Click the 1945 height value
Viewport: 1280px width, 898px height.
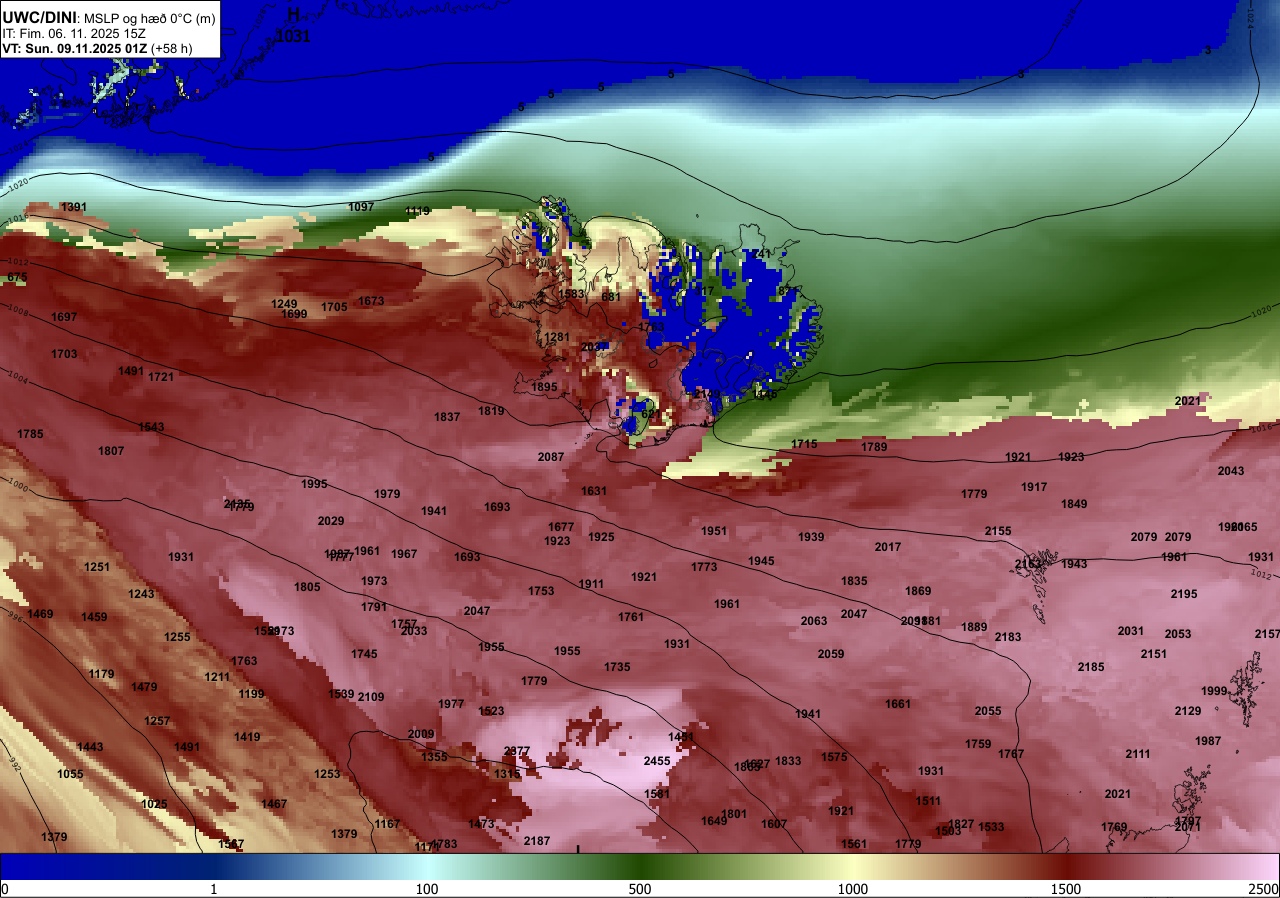[x=761, y=561]
